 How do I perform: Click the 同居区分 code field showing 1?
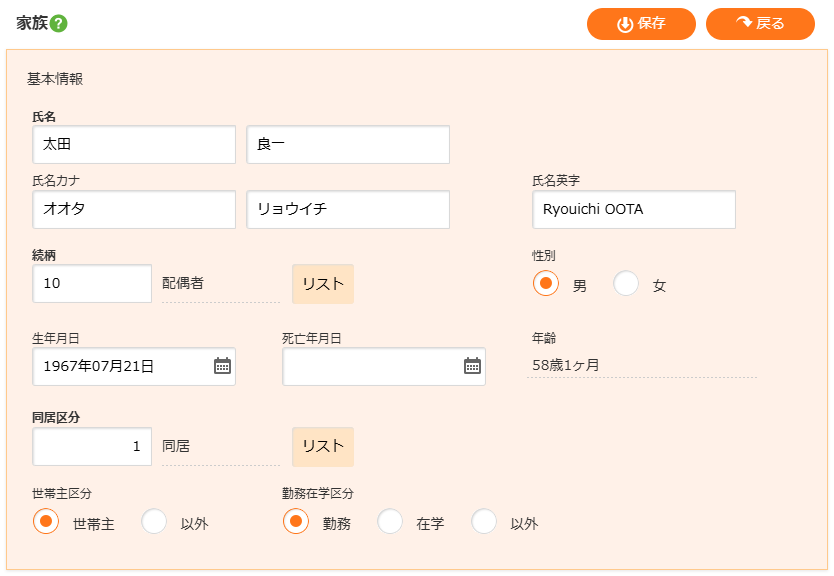pos(92,447)
